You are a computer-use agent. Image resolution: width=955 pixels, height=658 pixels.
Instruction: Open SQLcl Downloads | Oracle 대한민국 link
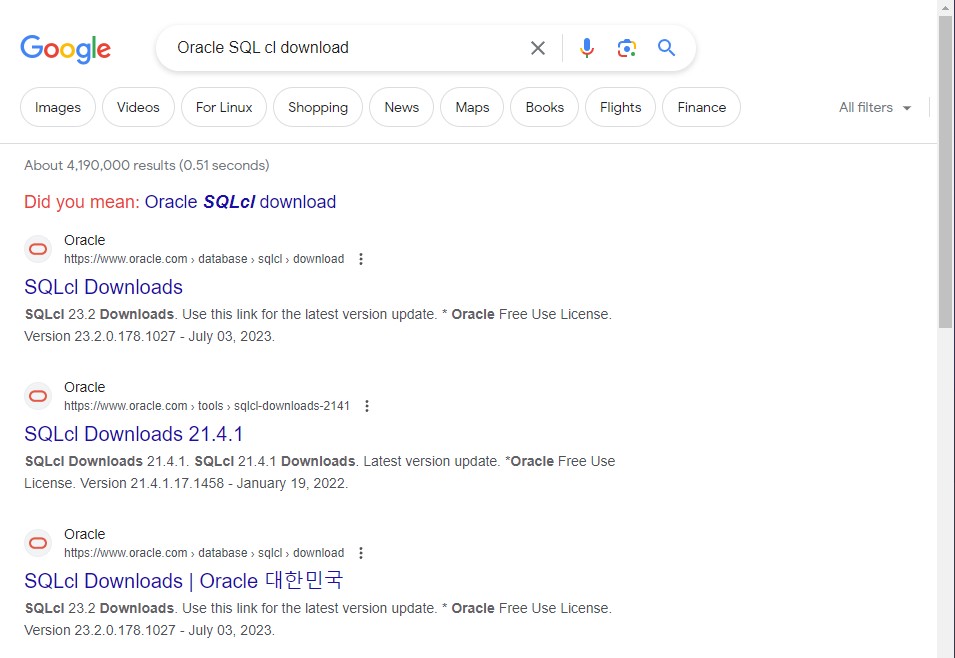(x=183, y=581)
